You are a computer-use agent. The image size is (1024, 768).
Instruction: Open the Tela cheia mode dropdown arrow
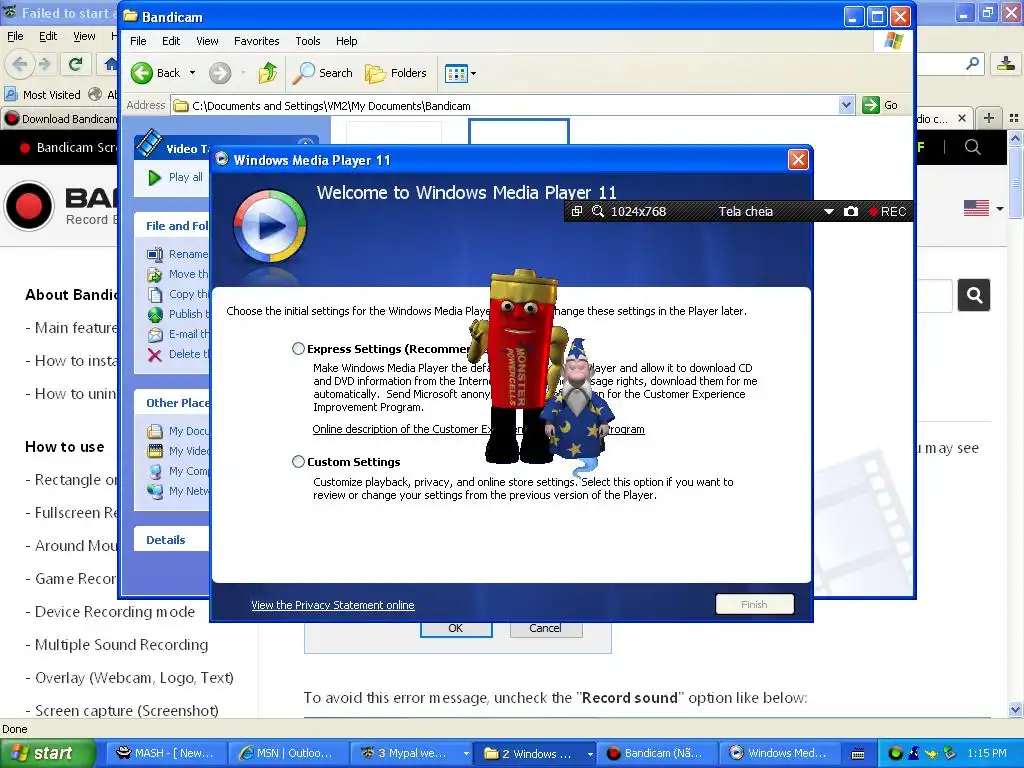(x=828, y=212)
